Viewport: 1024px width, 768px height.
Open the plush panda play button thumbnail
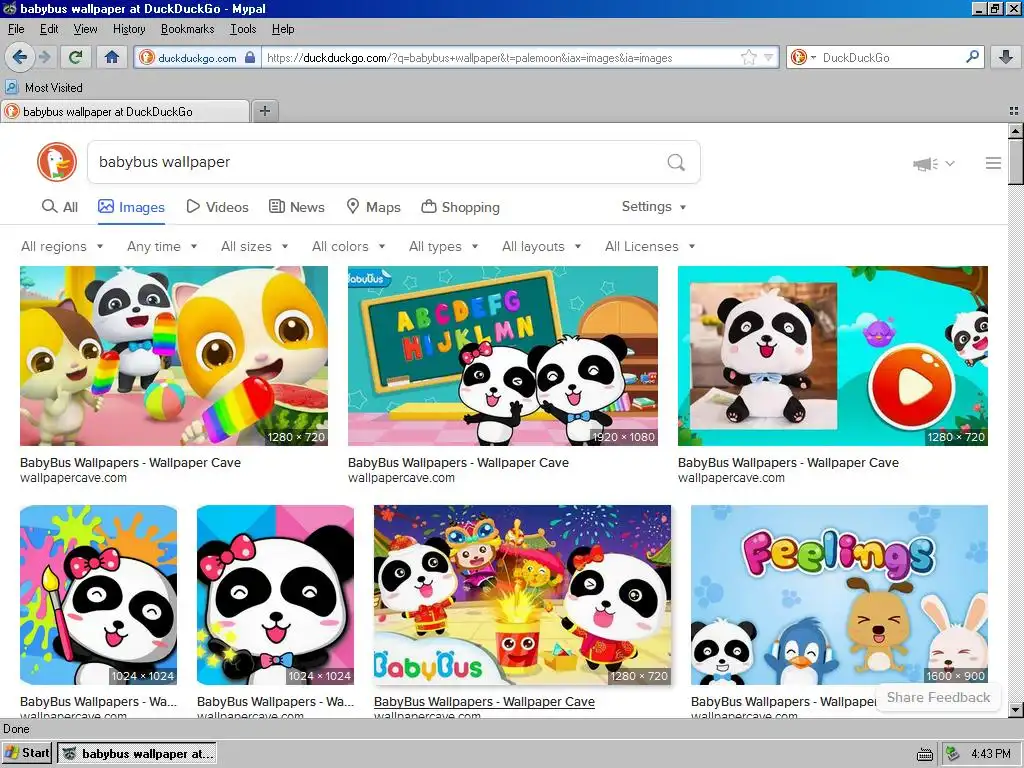click(833, 356)
